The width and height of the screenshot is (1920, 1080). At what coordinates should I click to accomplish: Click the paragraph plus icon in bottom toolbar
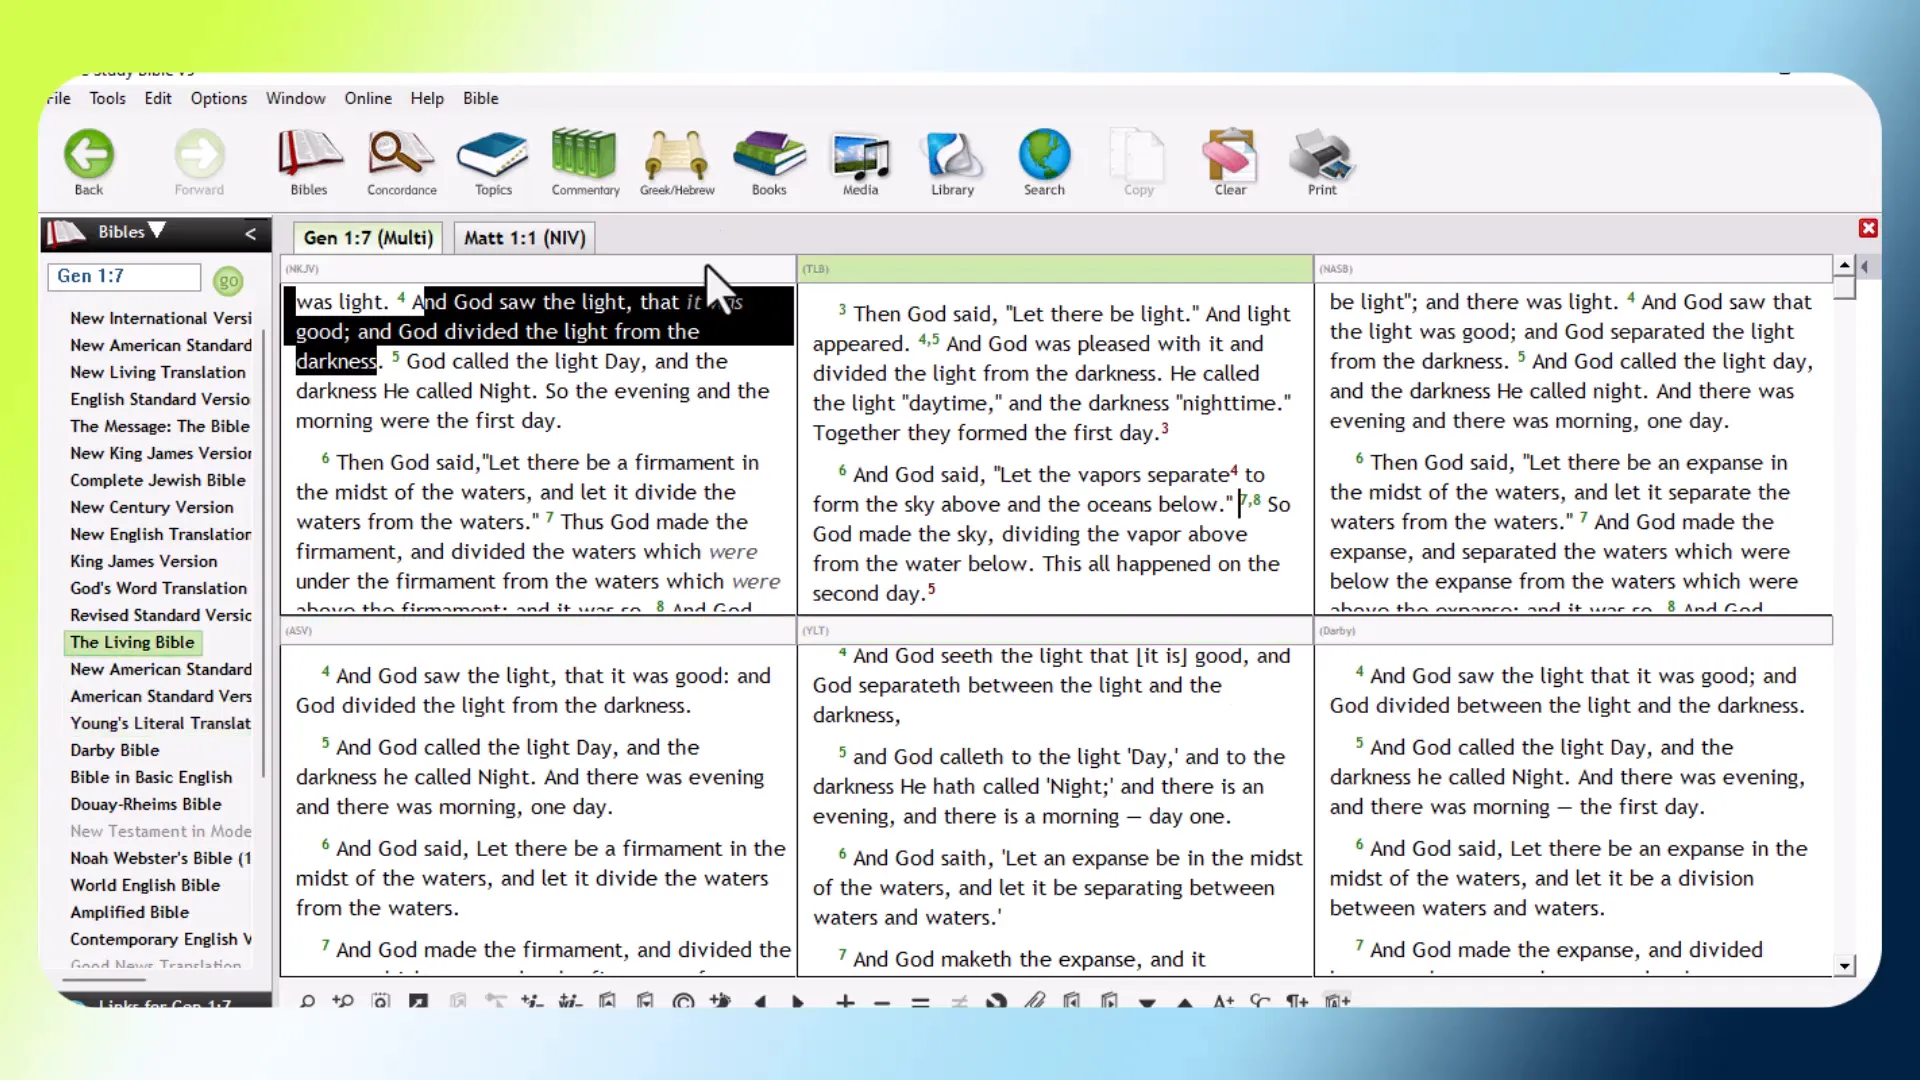tap(1297, 1000)
